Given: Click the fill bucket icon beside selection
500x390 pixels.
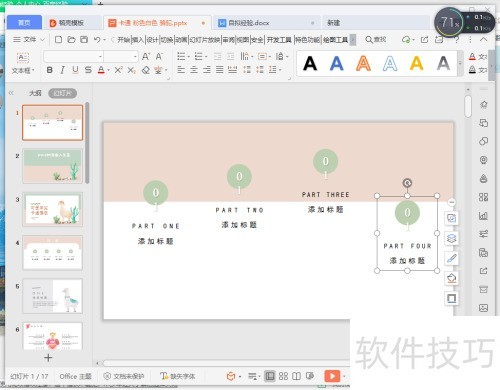Looking at the screenshot, I should point(451,278).
